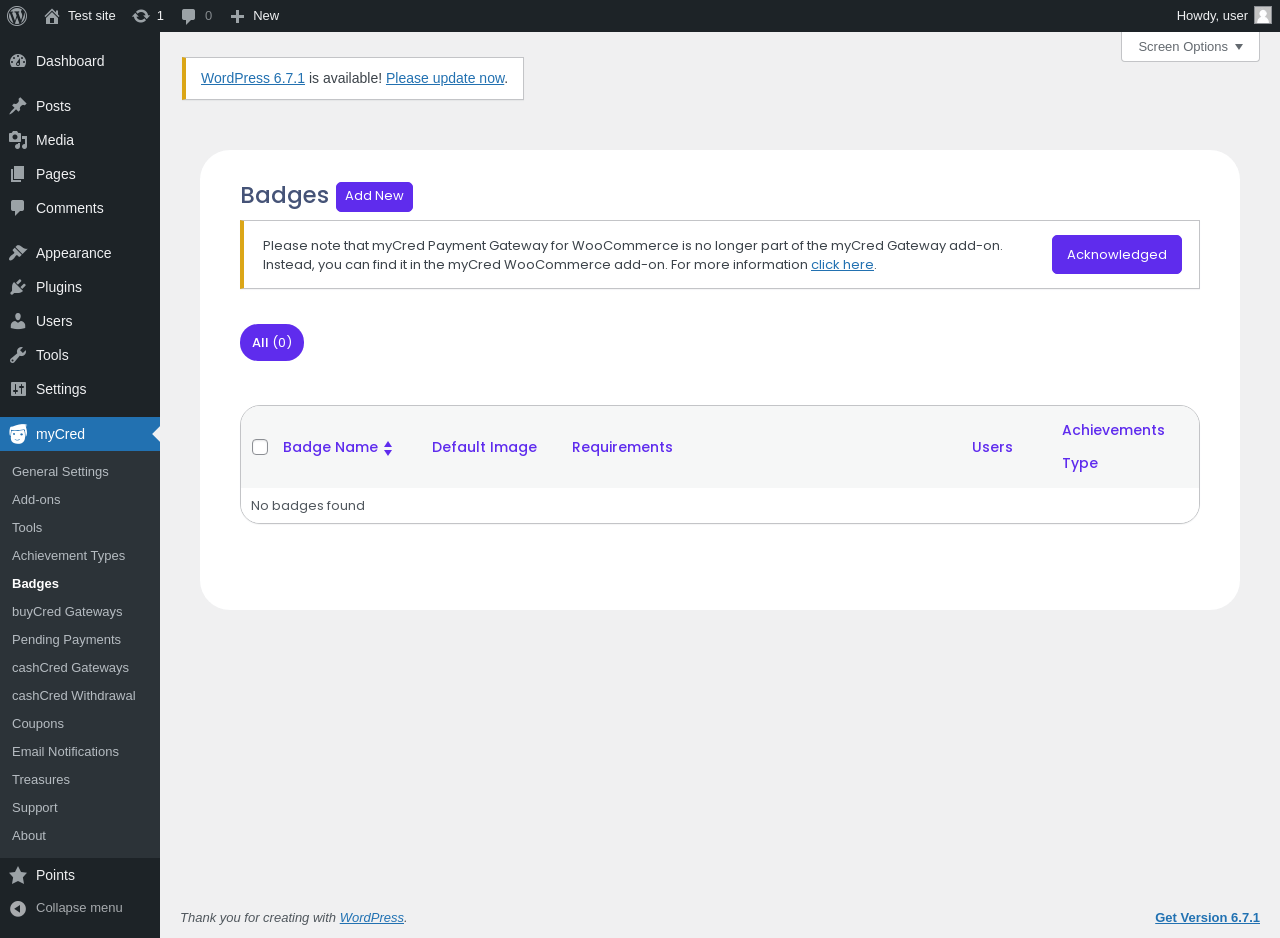Click the Users column header
The image size is (1280, 938).
click(x=992, y=447)
